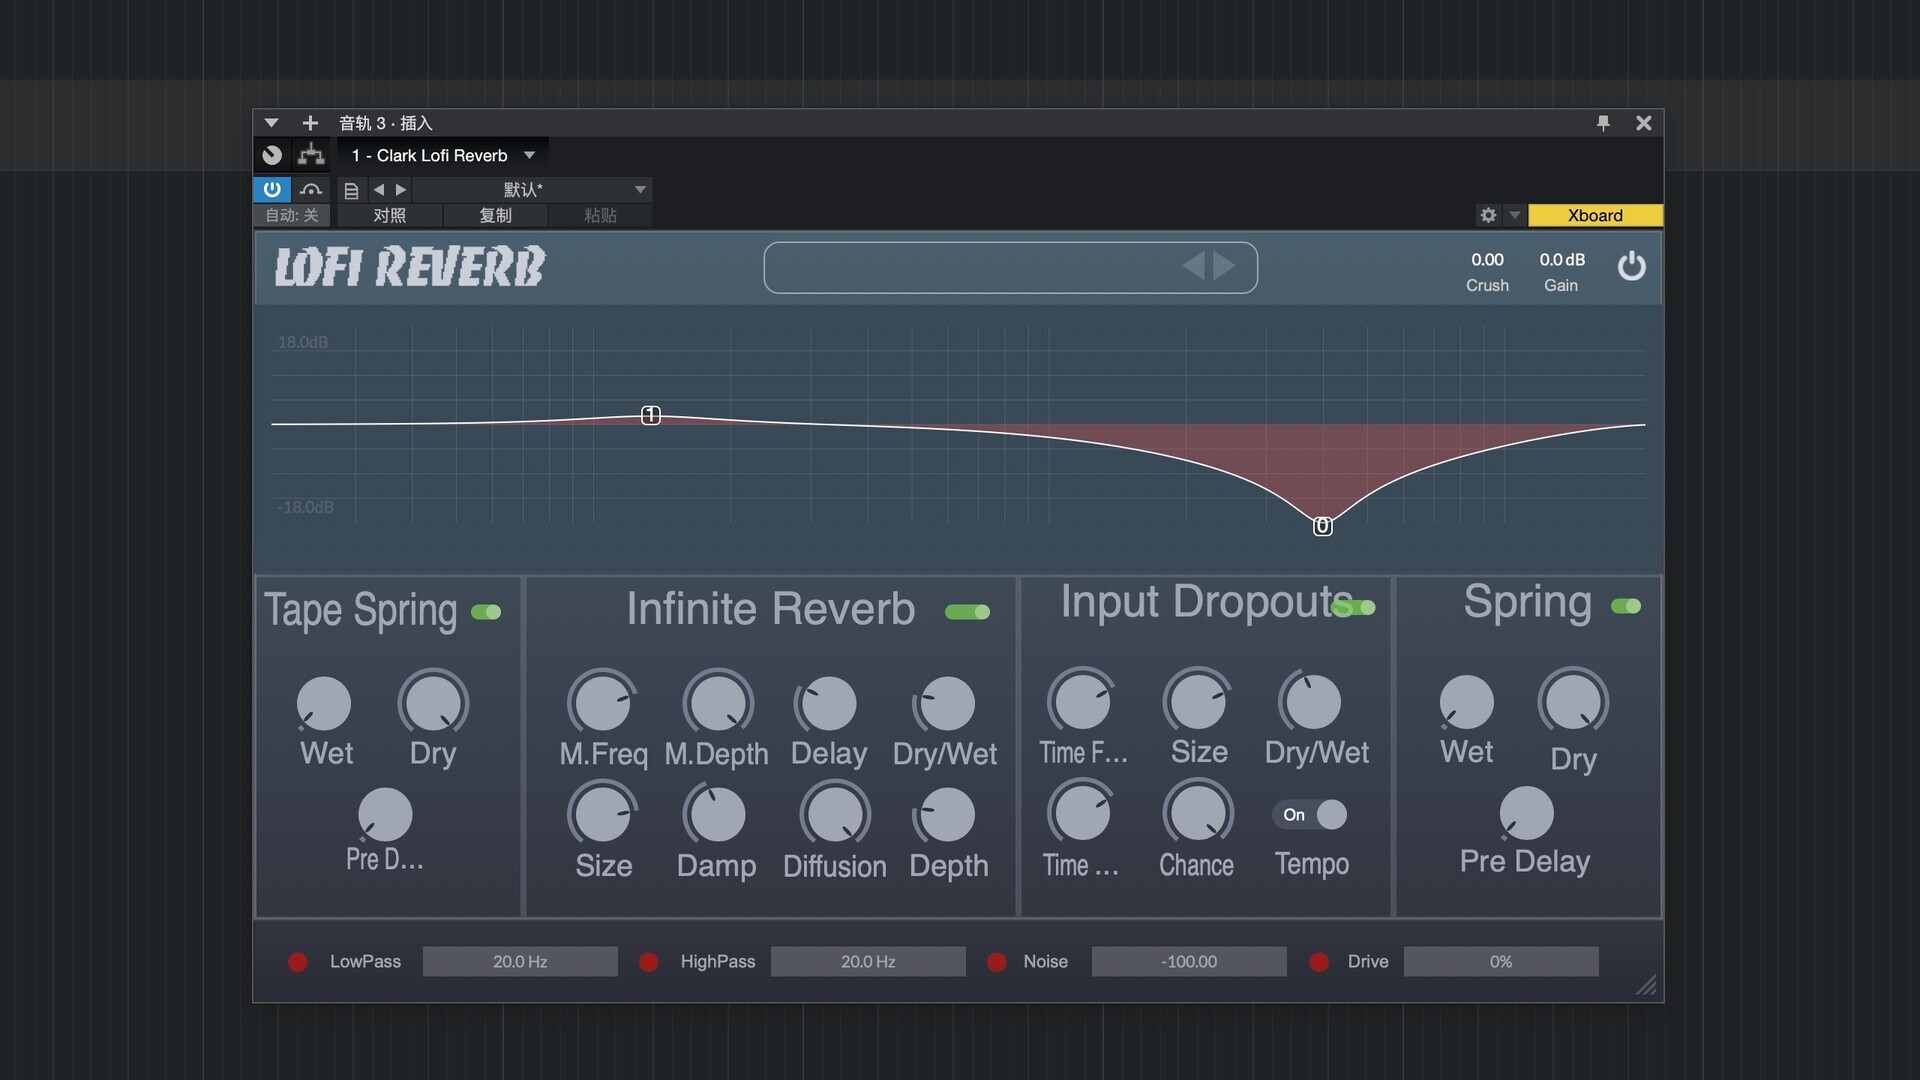1920x1080 pixels.
Task: Select EQ node 0 on the curve
Action: coord(1322,526)
